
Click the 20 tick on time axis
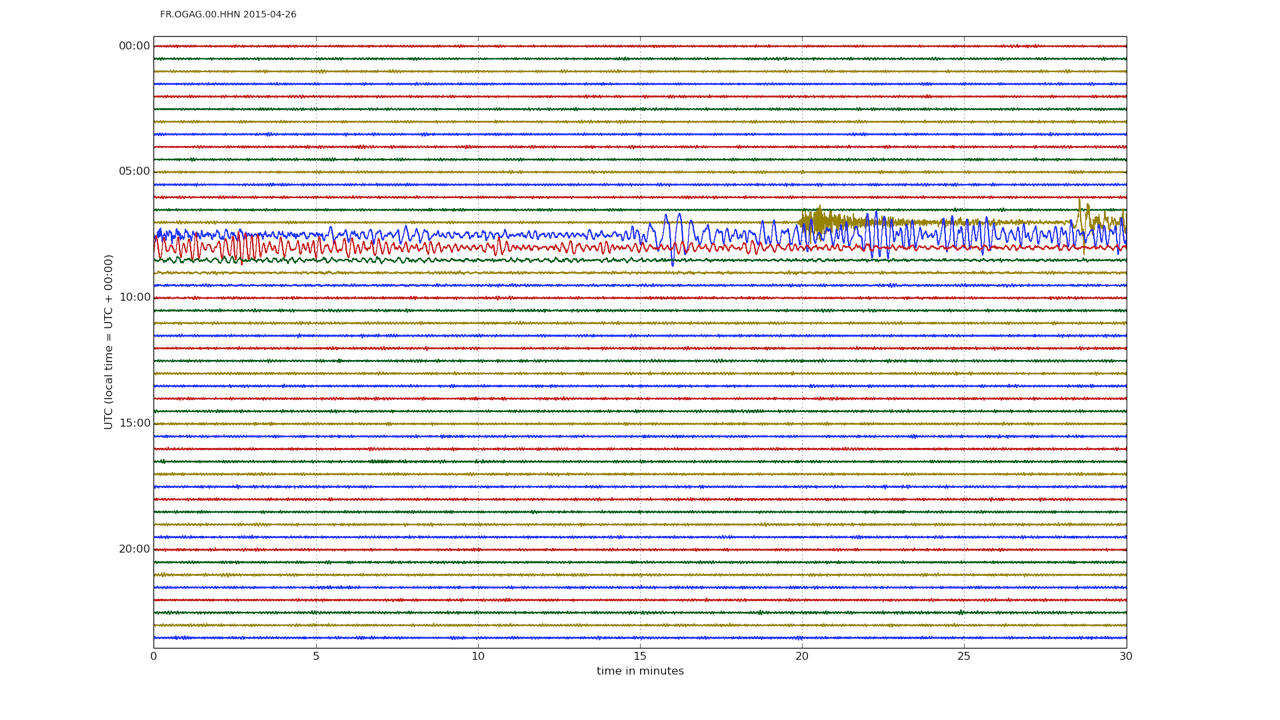802,656
